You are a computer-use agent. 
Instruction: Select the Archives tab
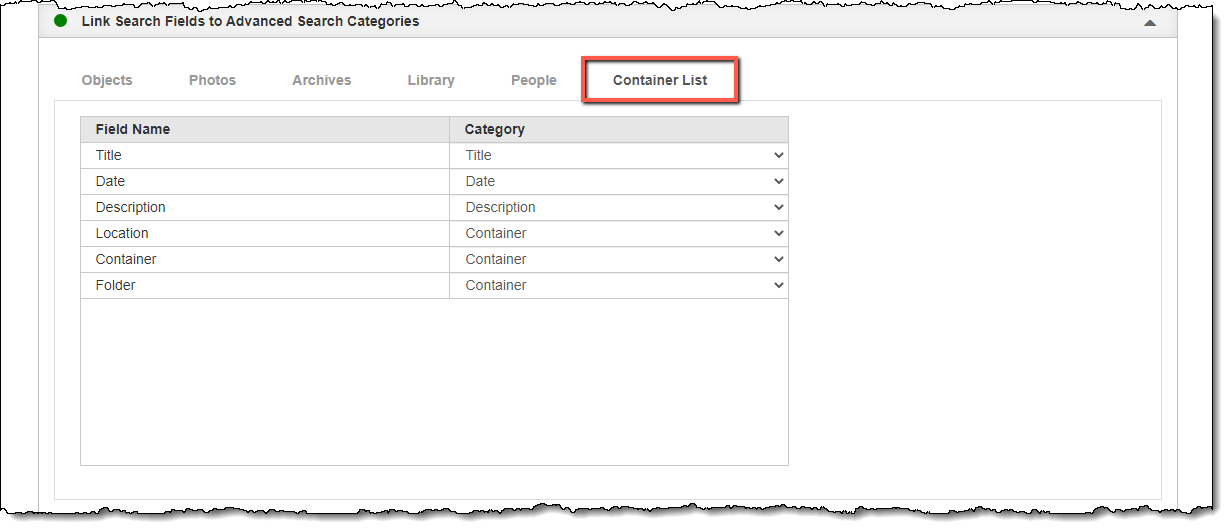(x=321, y=80)
